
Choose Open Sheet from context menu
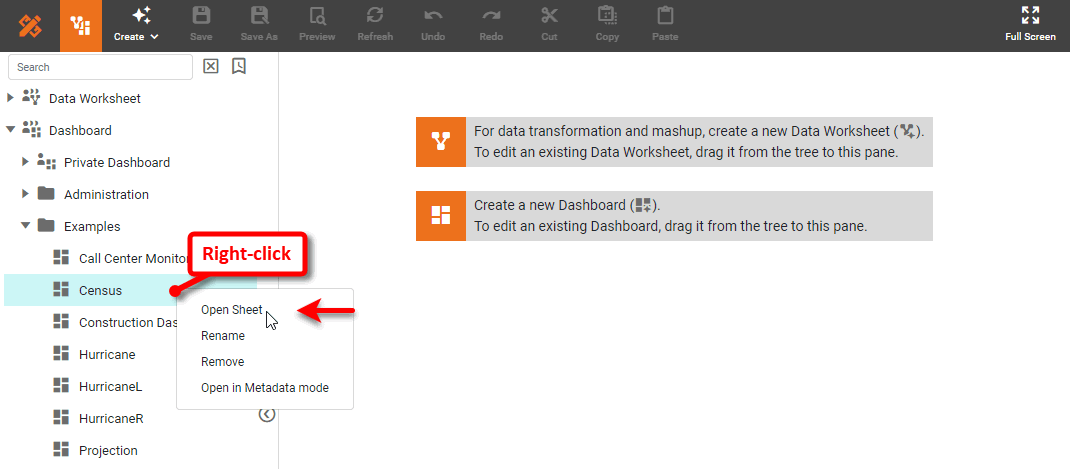(231, 310)
